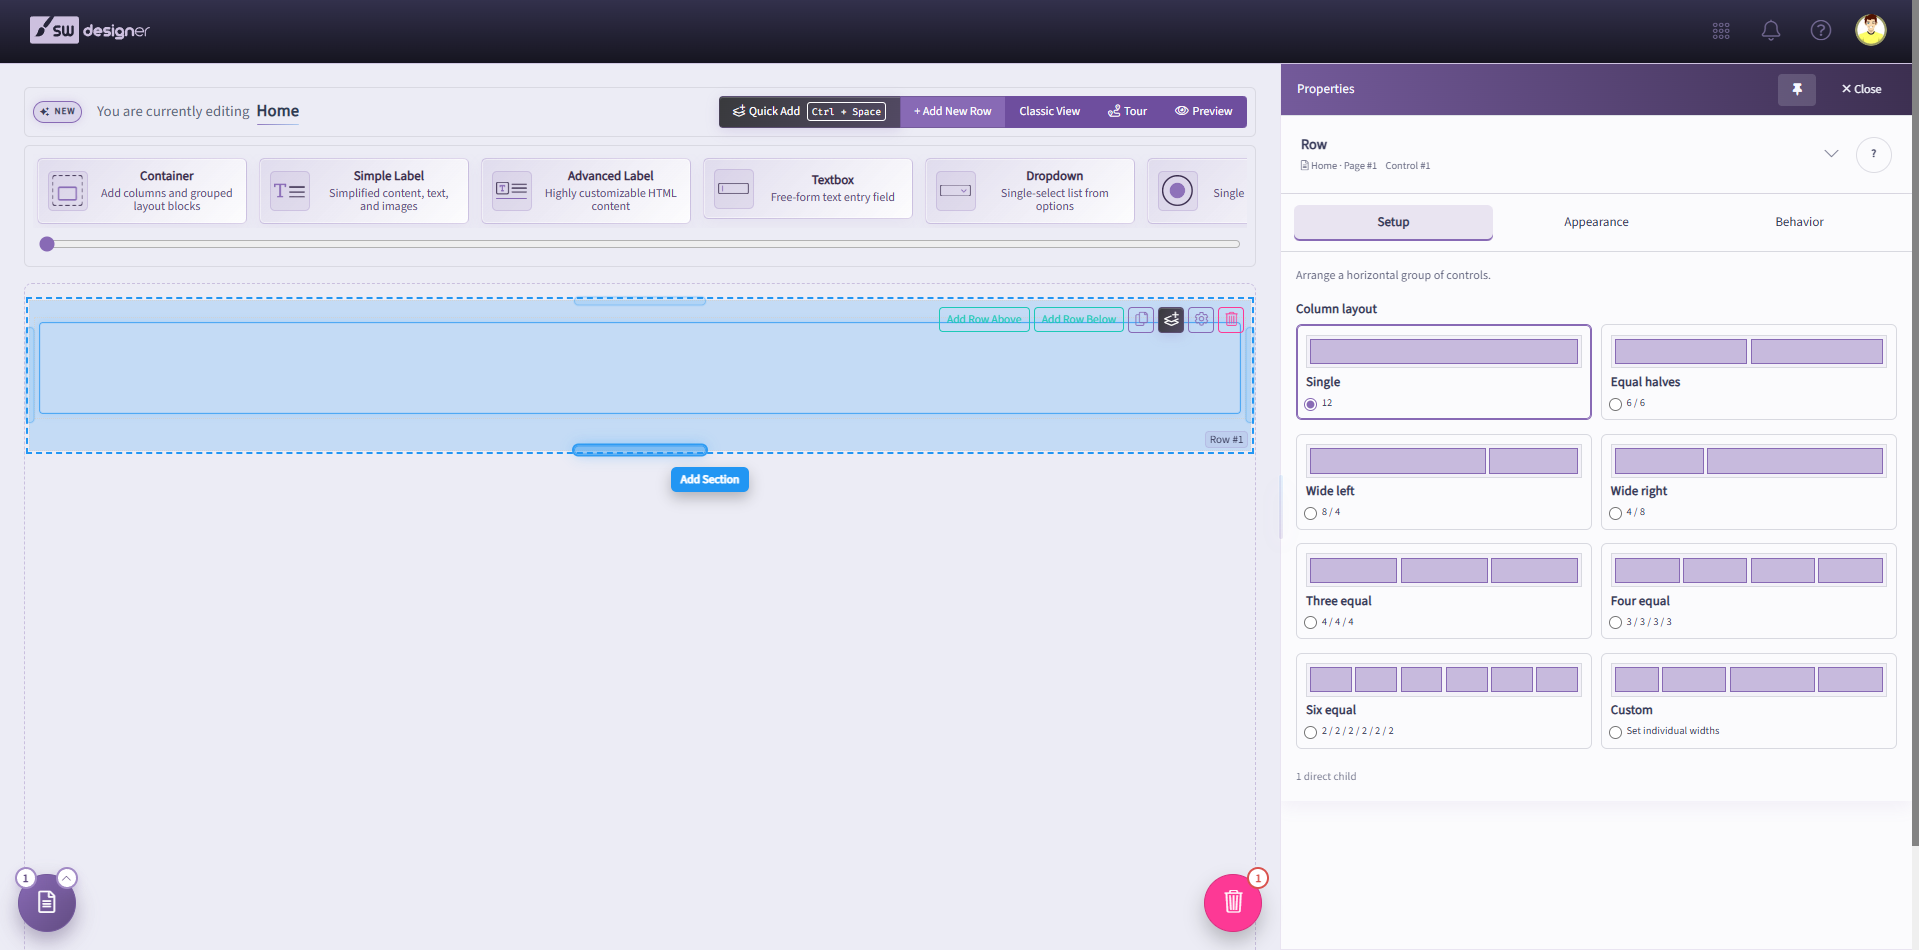1919x950 pixels.
Task: Select Three equal 4/4/4 layout radio
Action: pyautogui.click(x=1310, y=623)
